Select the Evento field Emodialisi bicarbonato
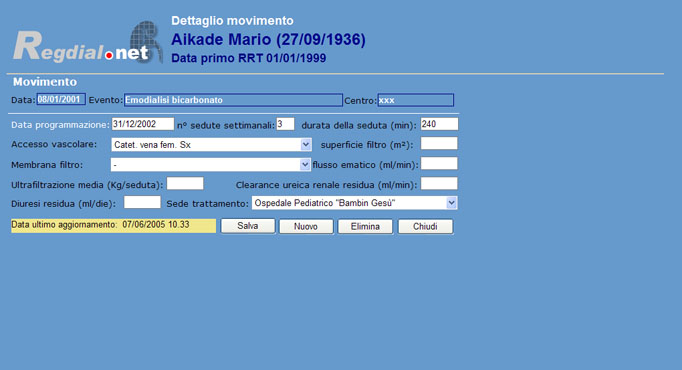Viewport: 682px width, 370px height. pos(233,100)
